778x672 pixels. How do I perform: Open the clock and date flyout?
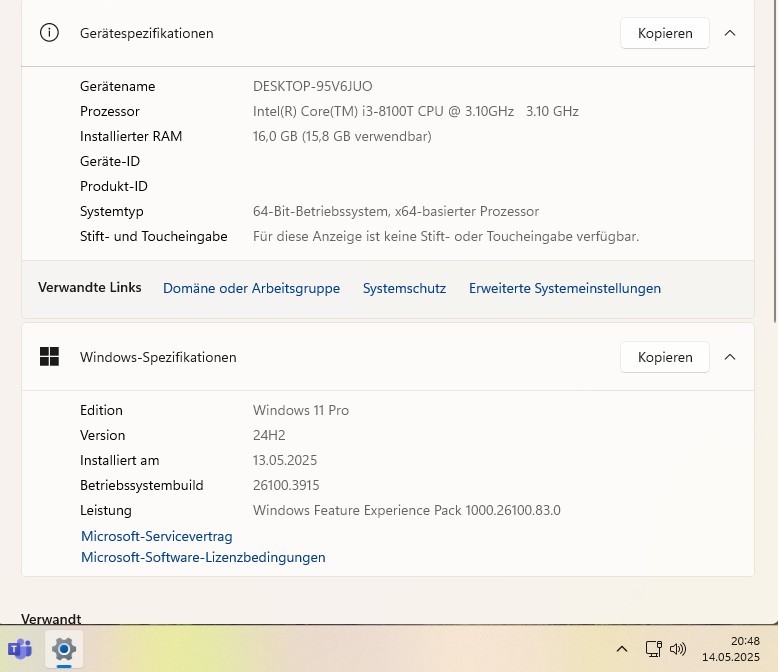tap(730, 648)
